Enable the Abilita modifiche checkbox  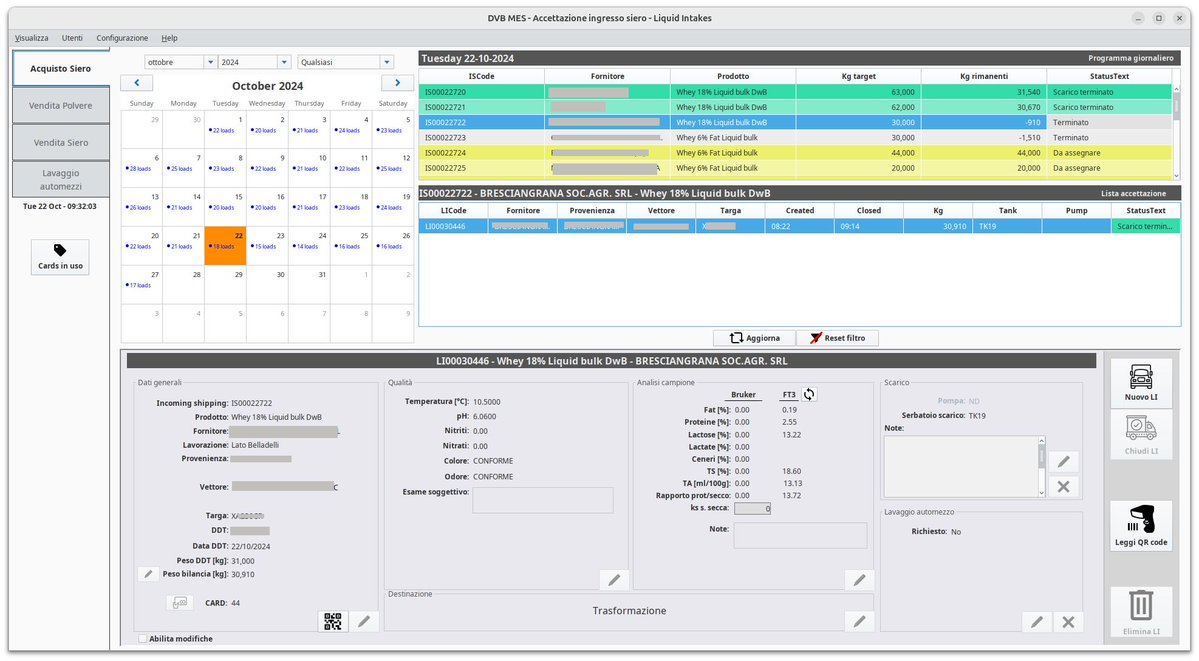coord(142,639)
